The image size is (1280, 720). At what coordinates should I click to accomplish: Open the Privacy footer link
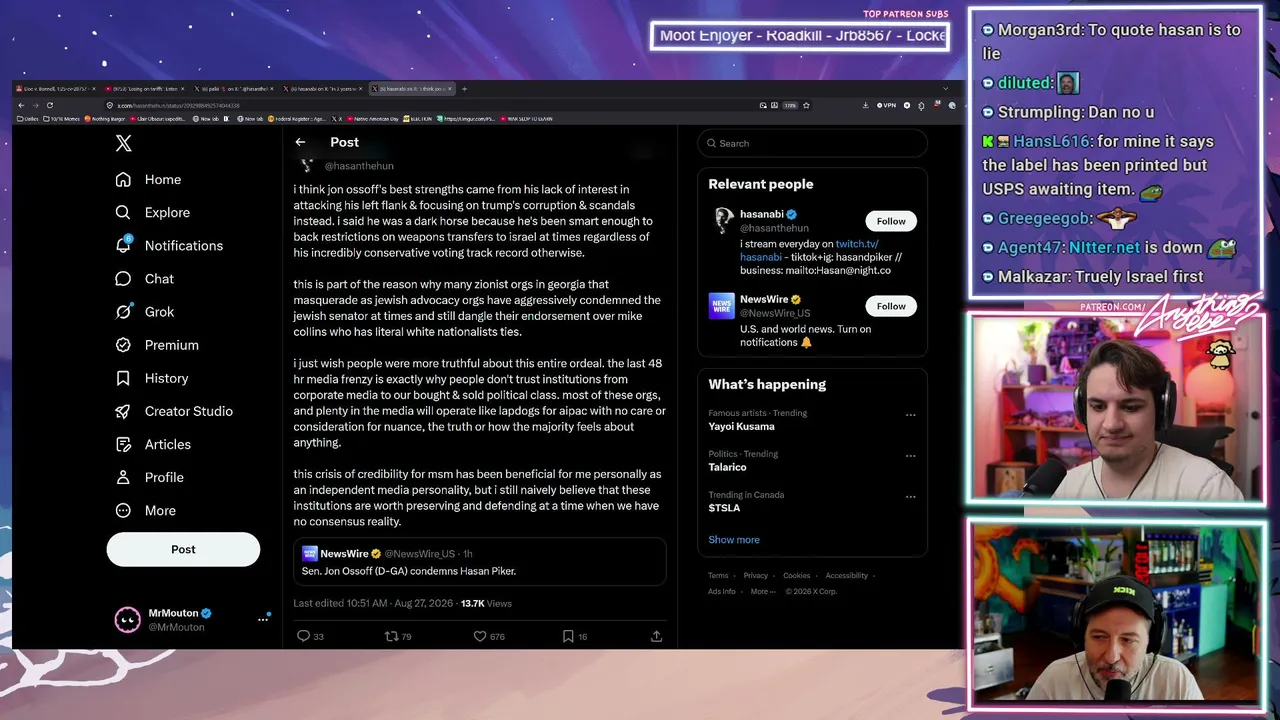[x=756, y=576]
